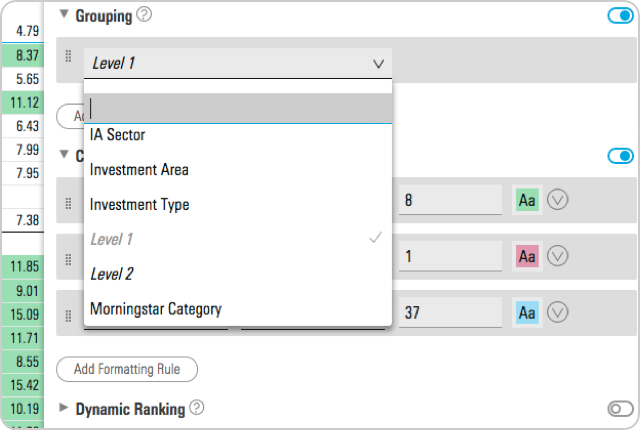Click the Add Formatting Rule button

click(127, 369)
